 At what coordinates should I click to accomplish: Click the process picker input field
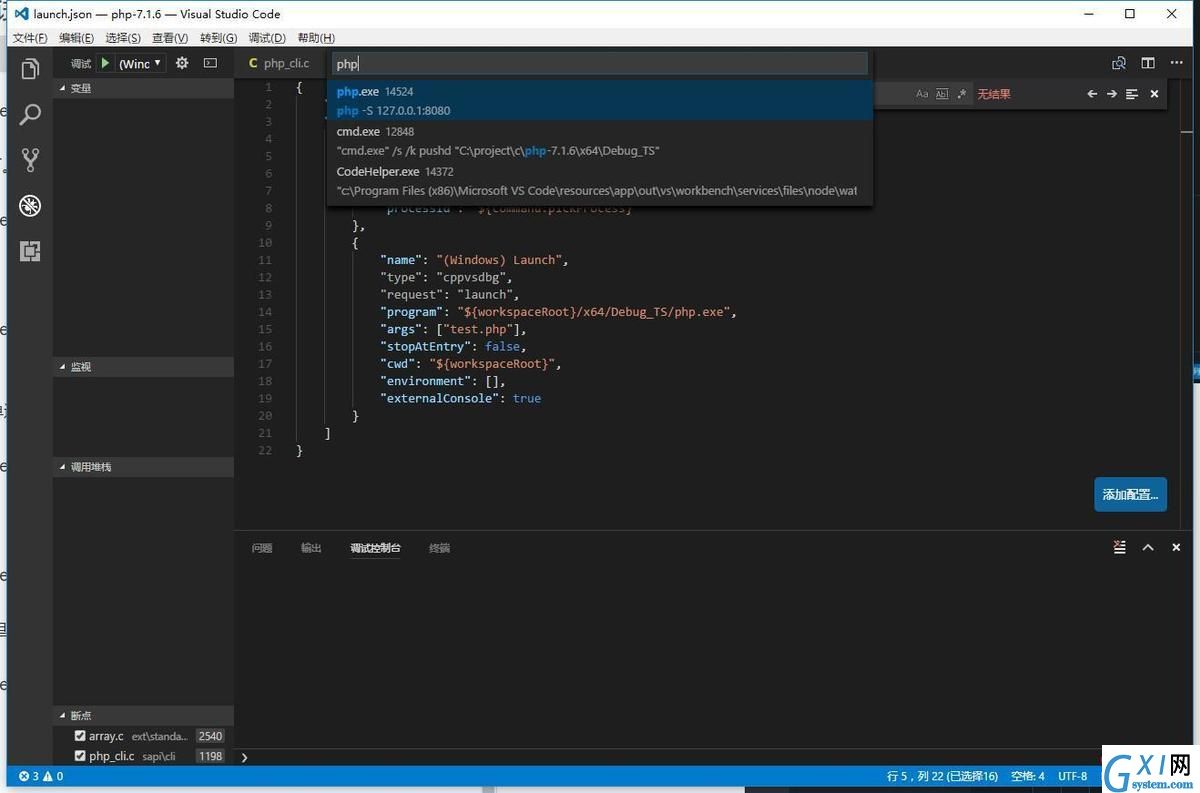coord(600,63)
